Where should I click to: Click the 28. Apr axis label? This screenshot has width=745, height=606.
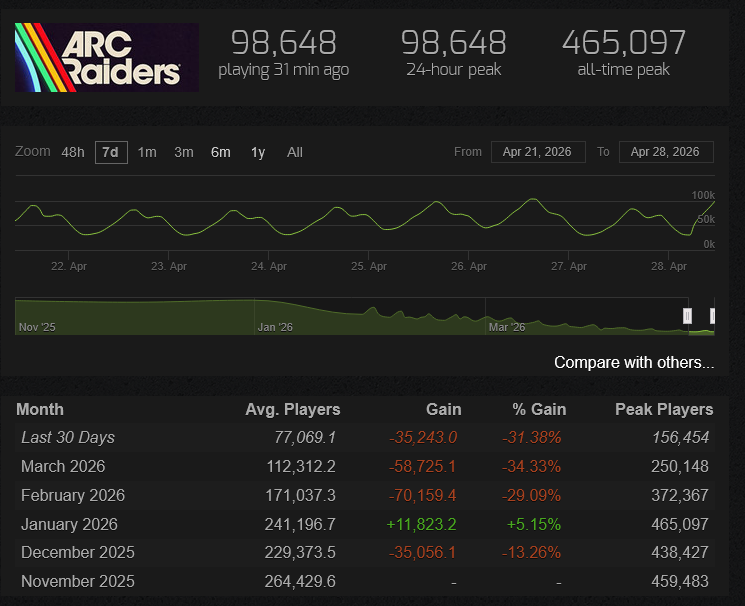pyautogui.click(x=669, y=266)
